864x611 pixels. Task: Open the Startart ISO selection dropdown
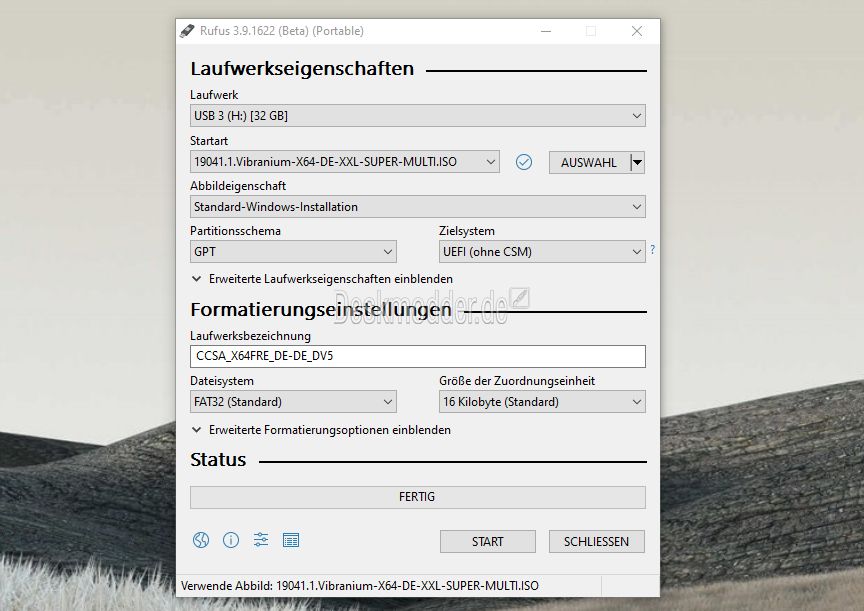click(x=345, y=162)
